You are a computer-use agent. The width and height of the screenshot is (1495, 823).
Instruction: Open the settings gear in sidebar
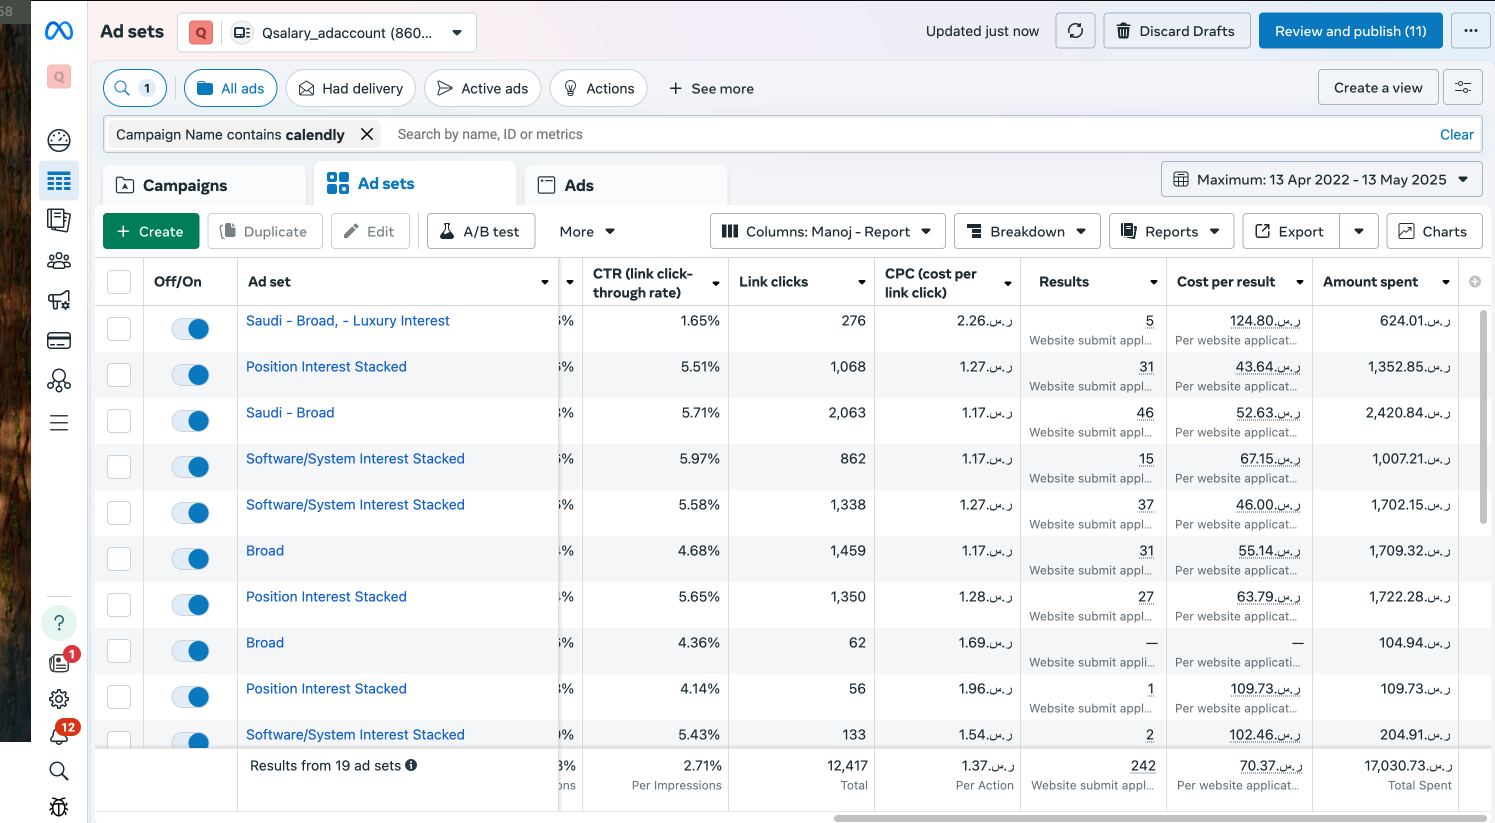click(x=59, y=699)
